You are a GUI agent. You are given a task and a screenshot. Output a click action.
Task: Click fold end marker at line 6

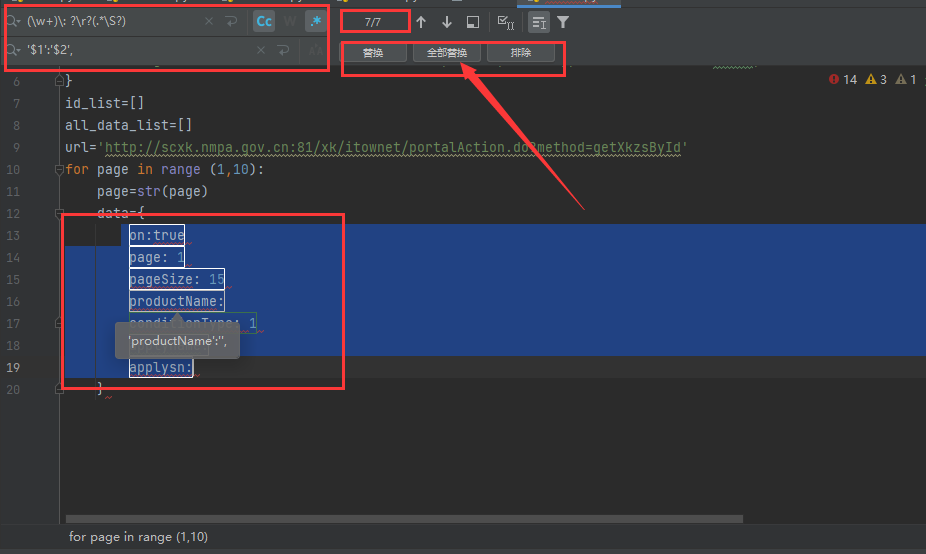tap(59, 80)
